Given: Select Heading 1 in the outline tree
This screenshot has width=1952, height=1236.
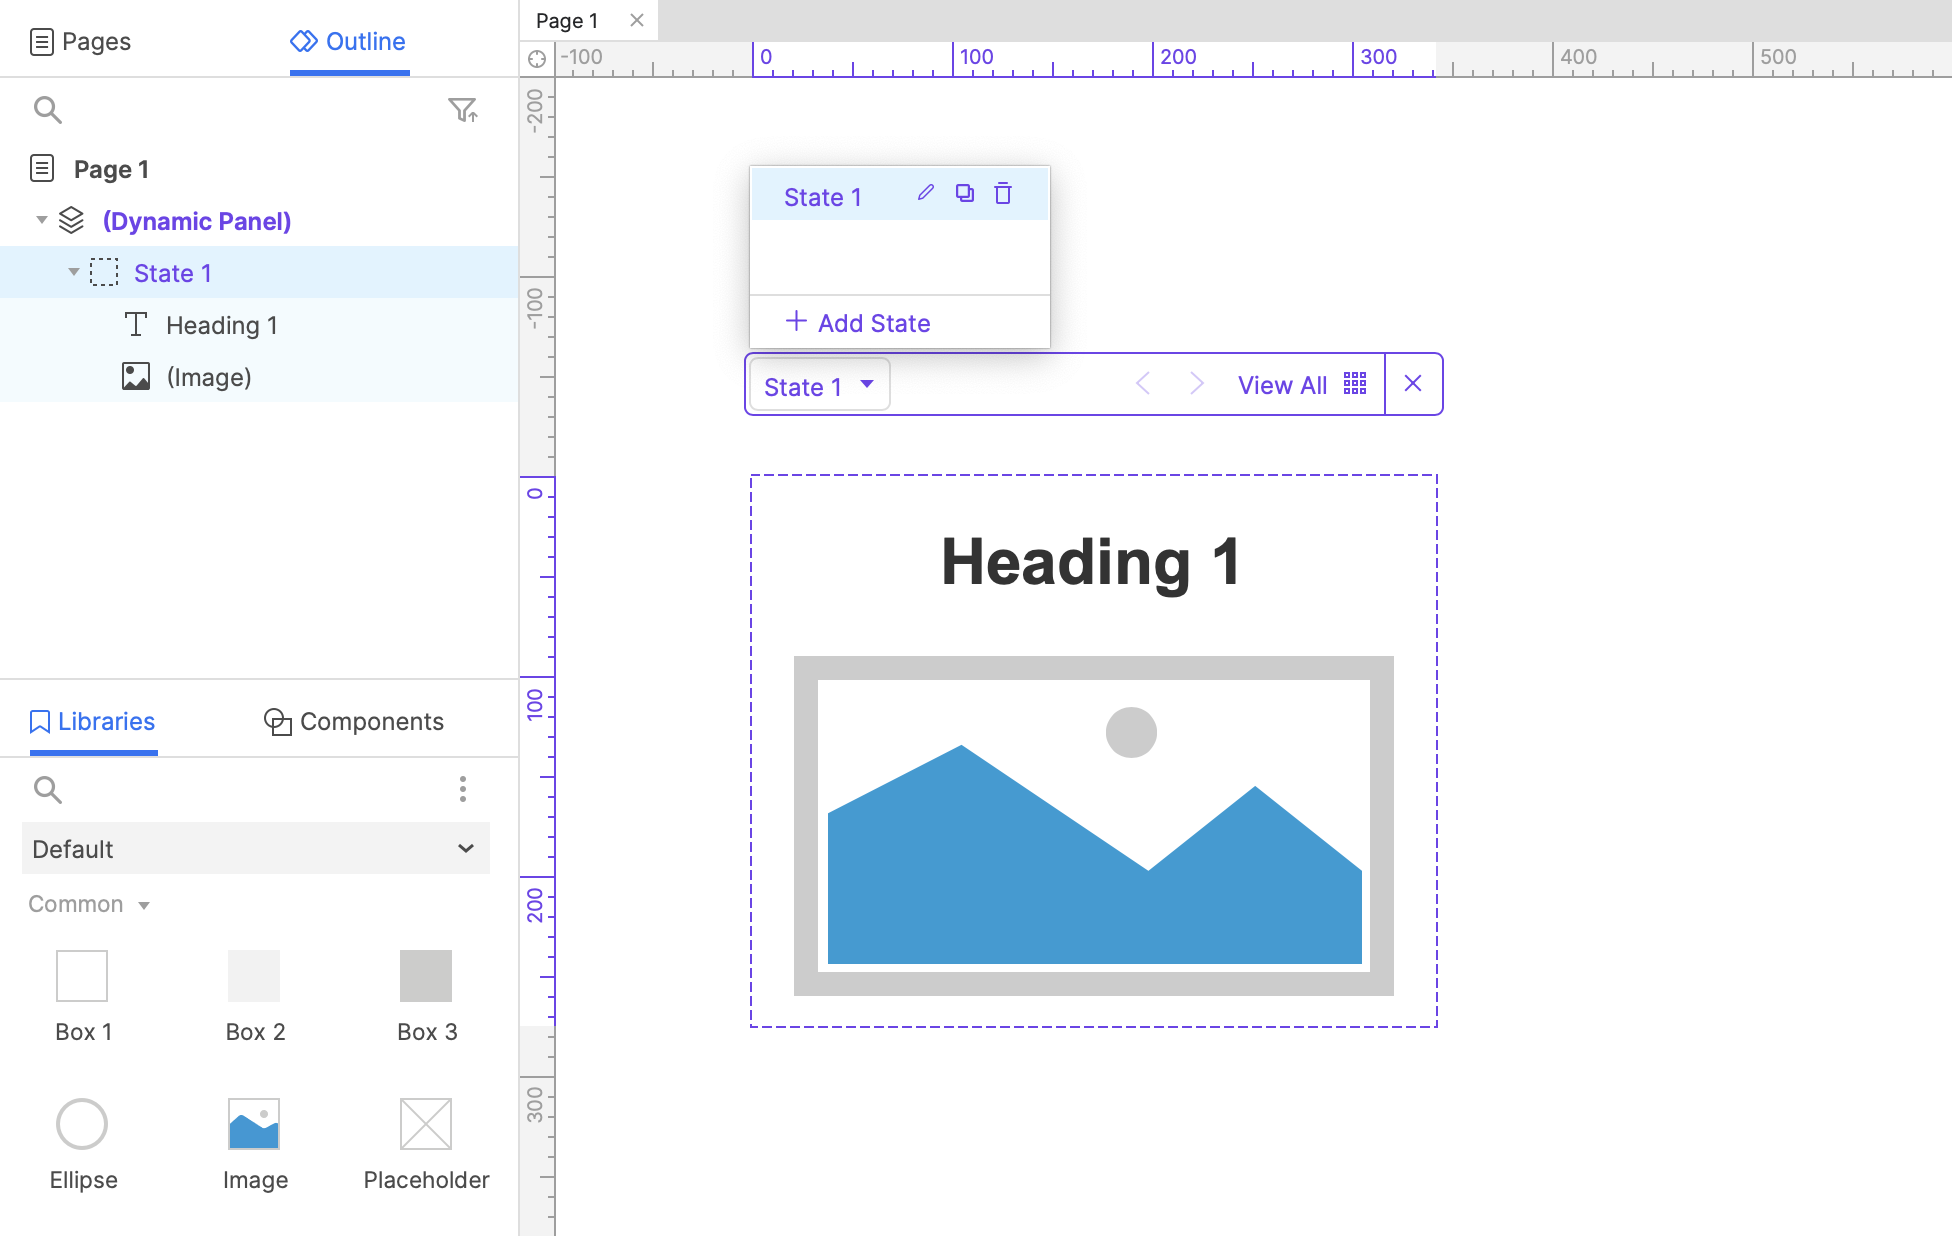Looking at the screenshot, I should 222,324.
